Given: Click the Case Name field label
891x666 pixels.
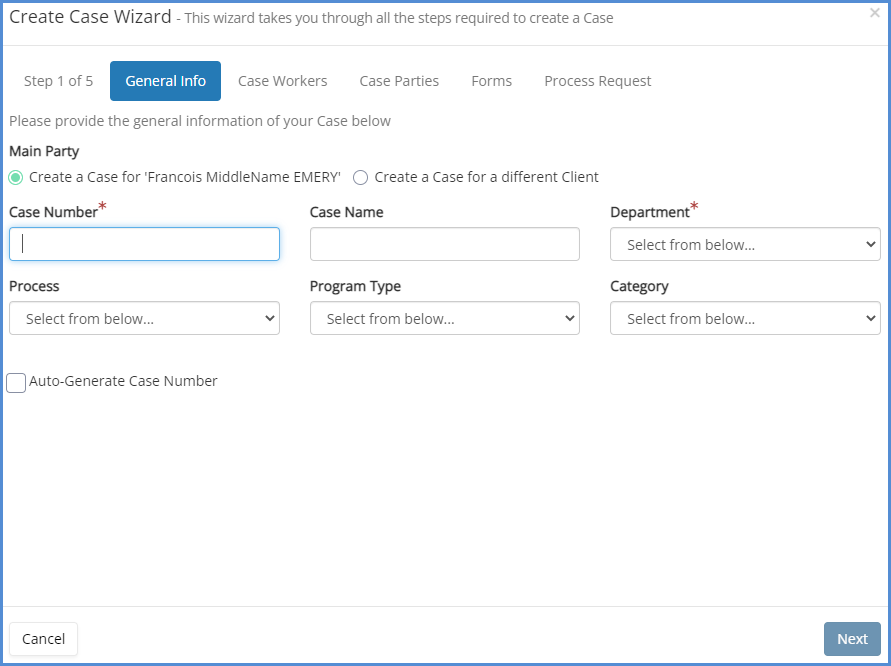Looking at the screenshot, I should (346, 212).
